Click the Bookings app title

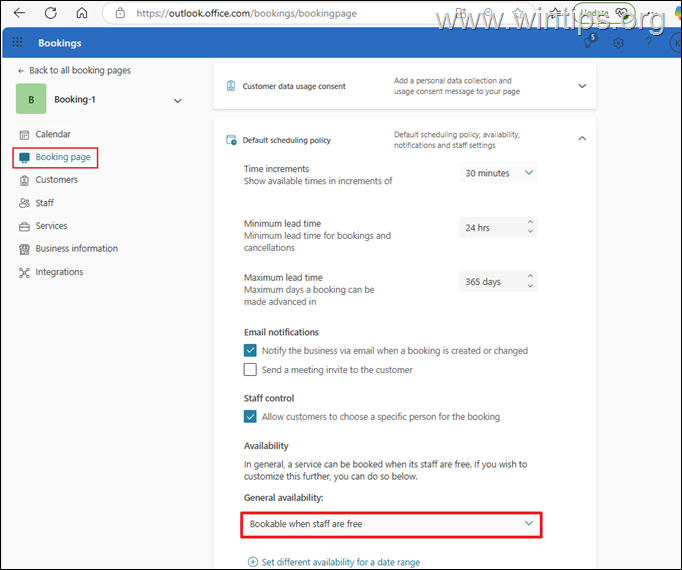click(60, 43)
